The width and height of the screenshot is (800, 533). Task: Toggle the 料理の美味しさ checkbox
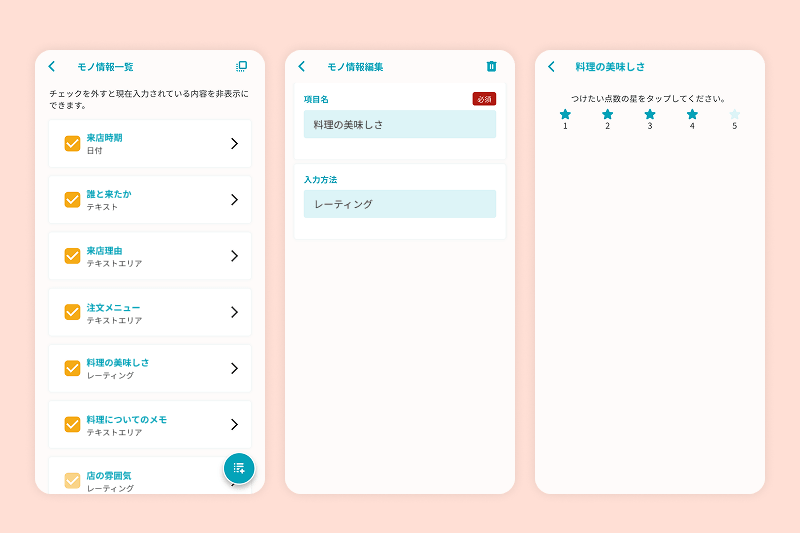[72, 368]
